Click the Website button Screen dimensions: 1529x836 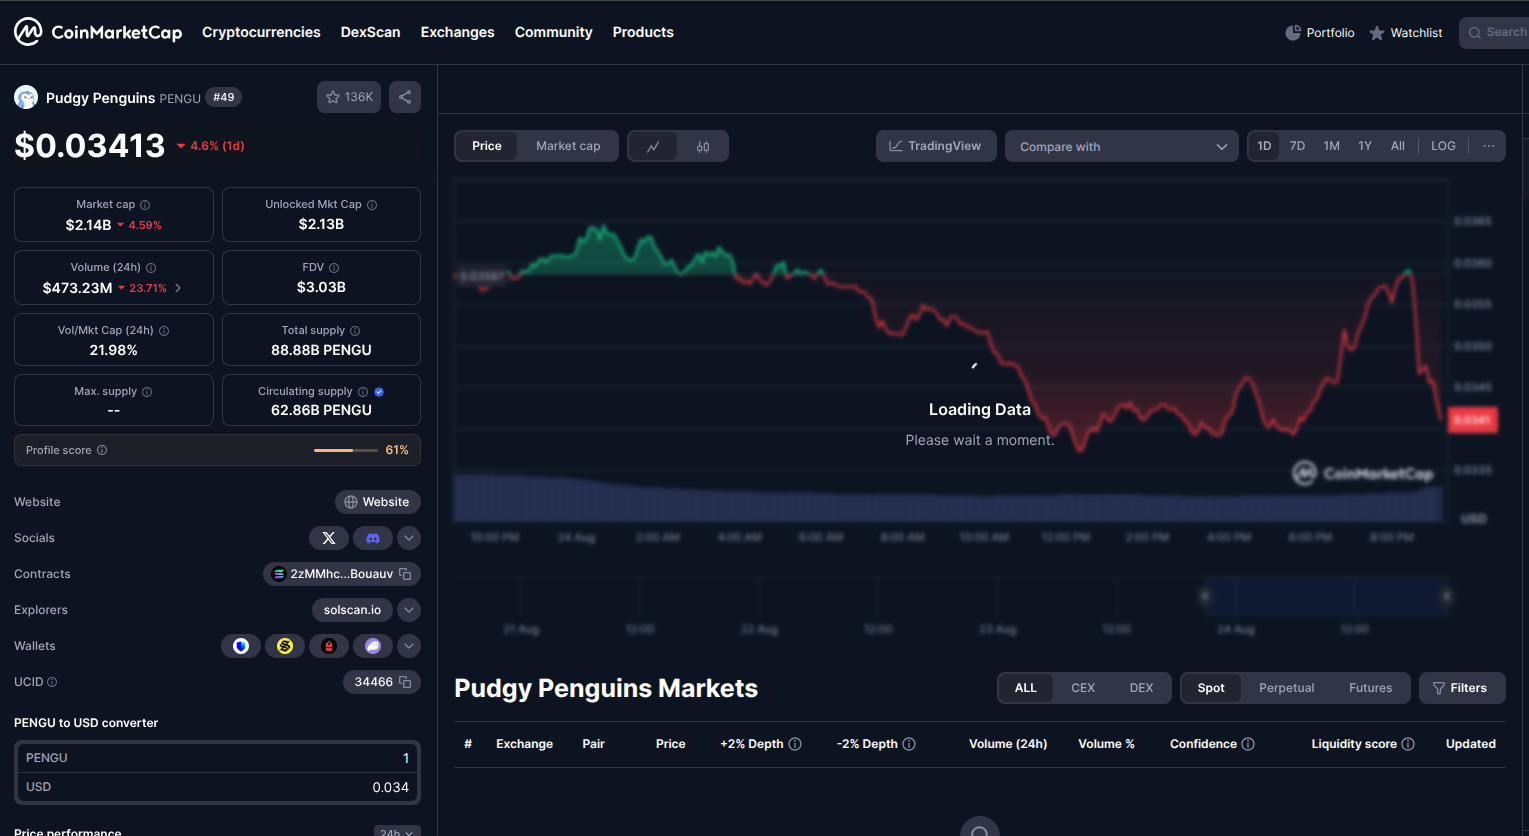378,502
